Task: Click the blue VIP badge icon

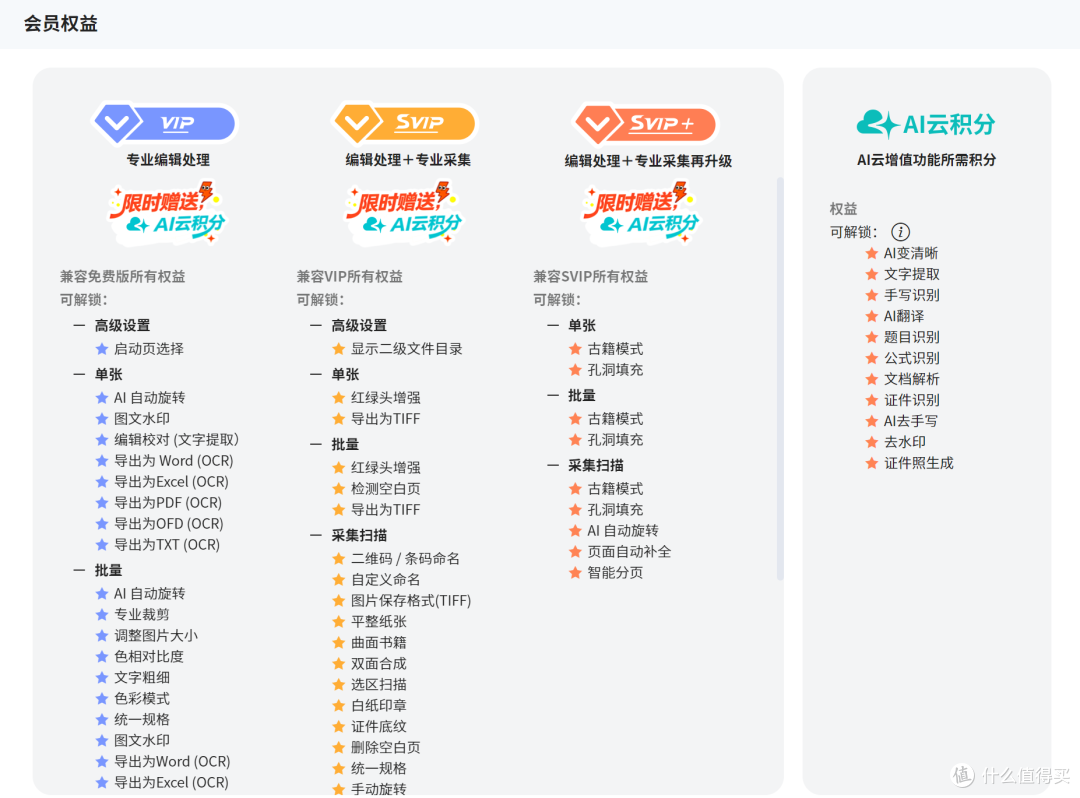Action: pos(165,123)
